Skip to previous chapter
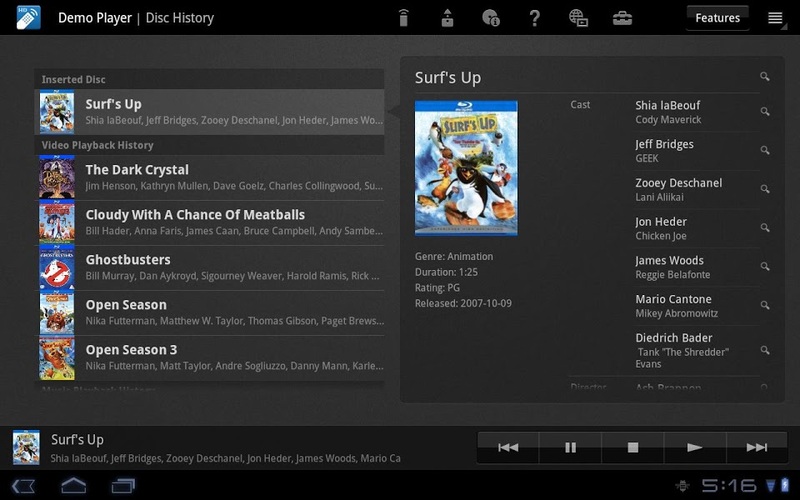This screenshot has width=800, height=500. pyautogui.click(x=508, y=447)
